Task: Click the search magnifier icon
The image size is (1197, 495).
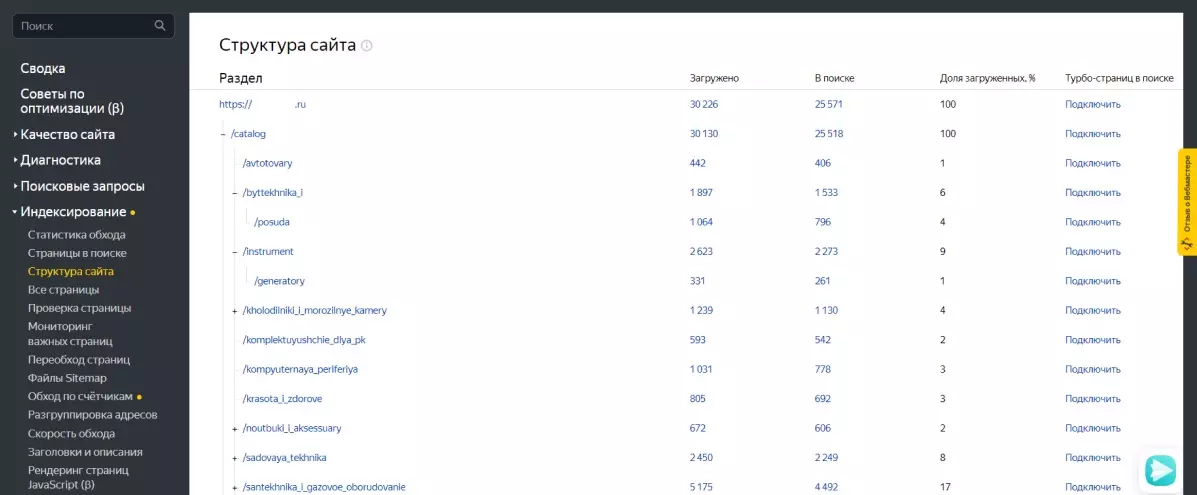Action: (160, 25)
